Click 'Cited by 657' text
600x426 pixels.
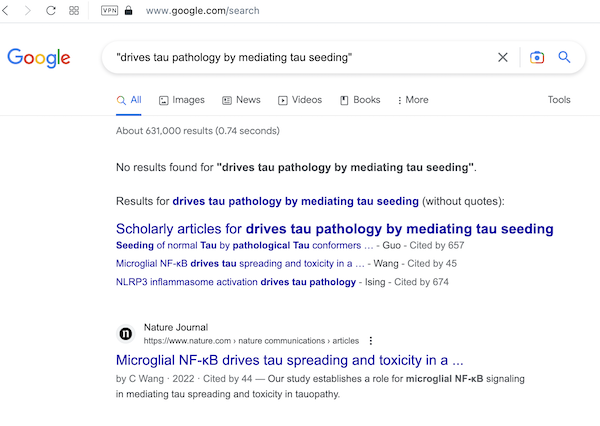(x=437, y=245)
